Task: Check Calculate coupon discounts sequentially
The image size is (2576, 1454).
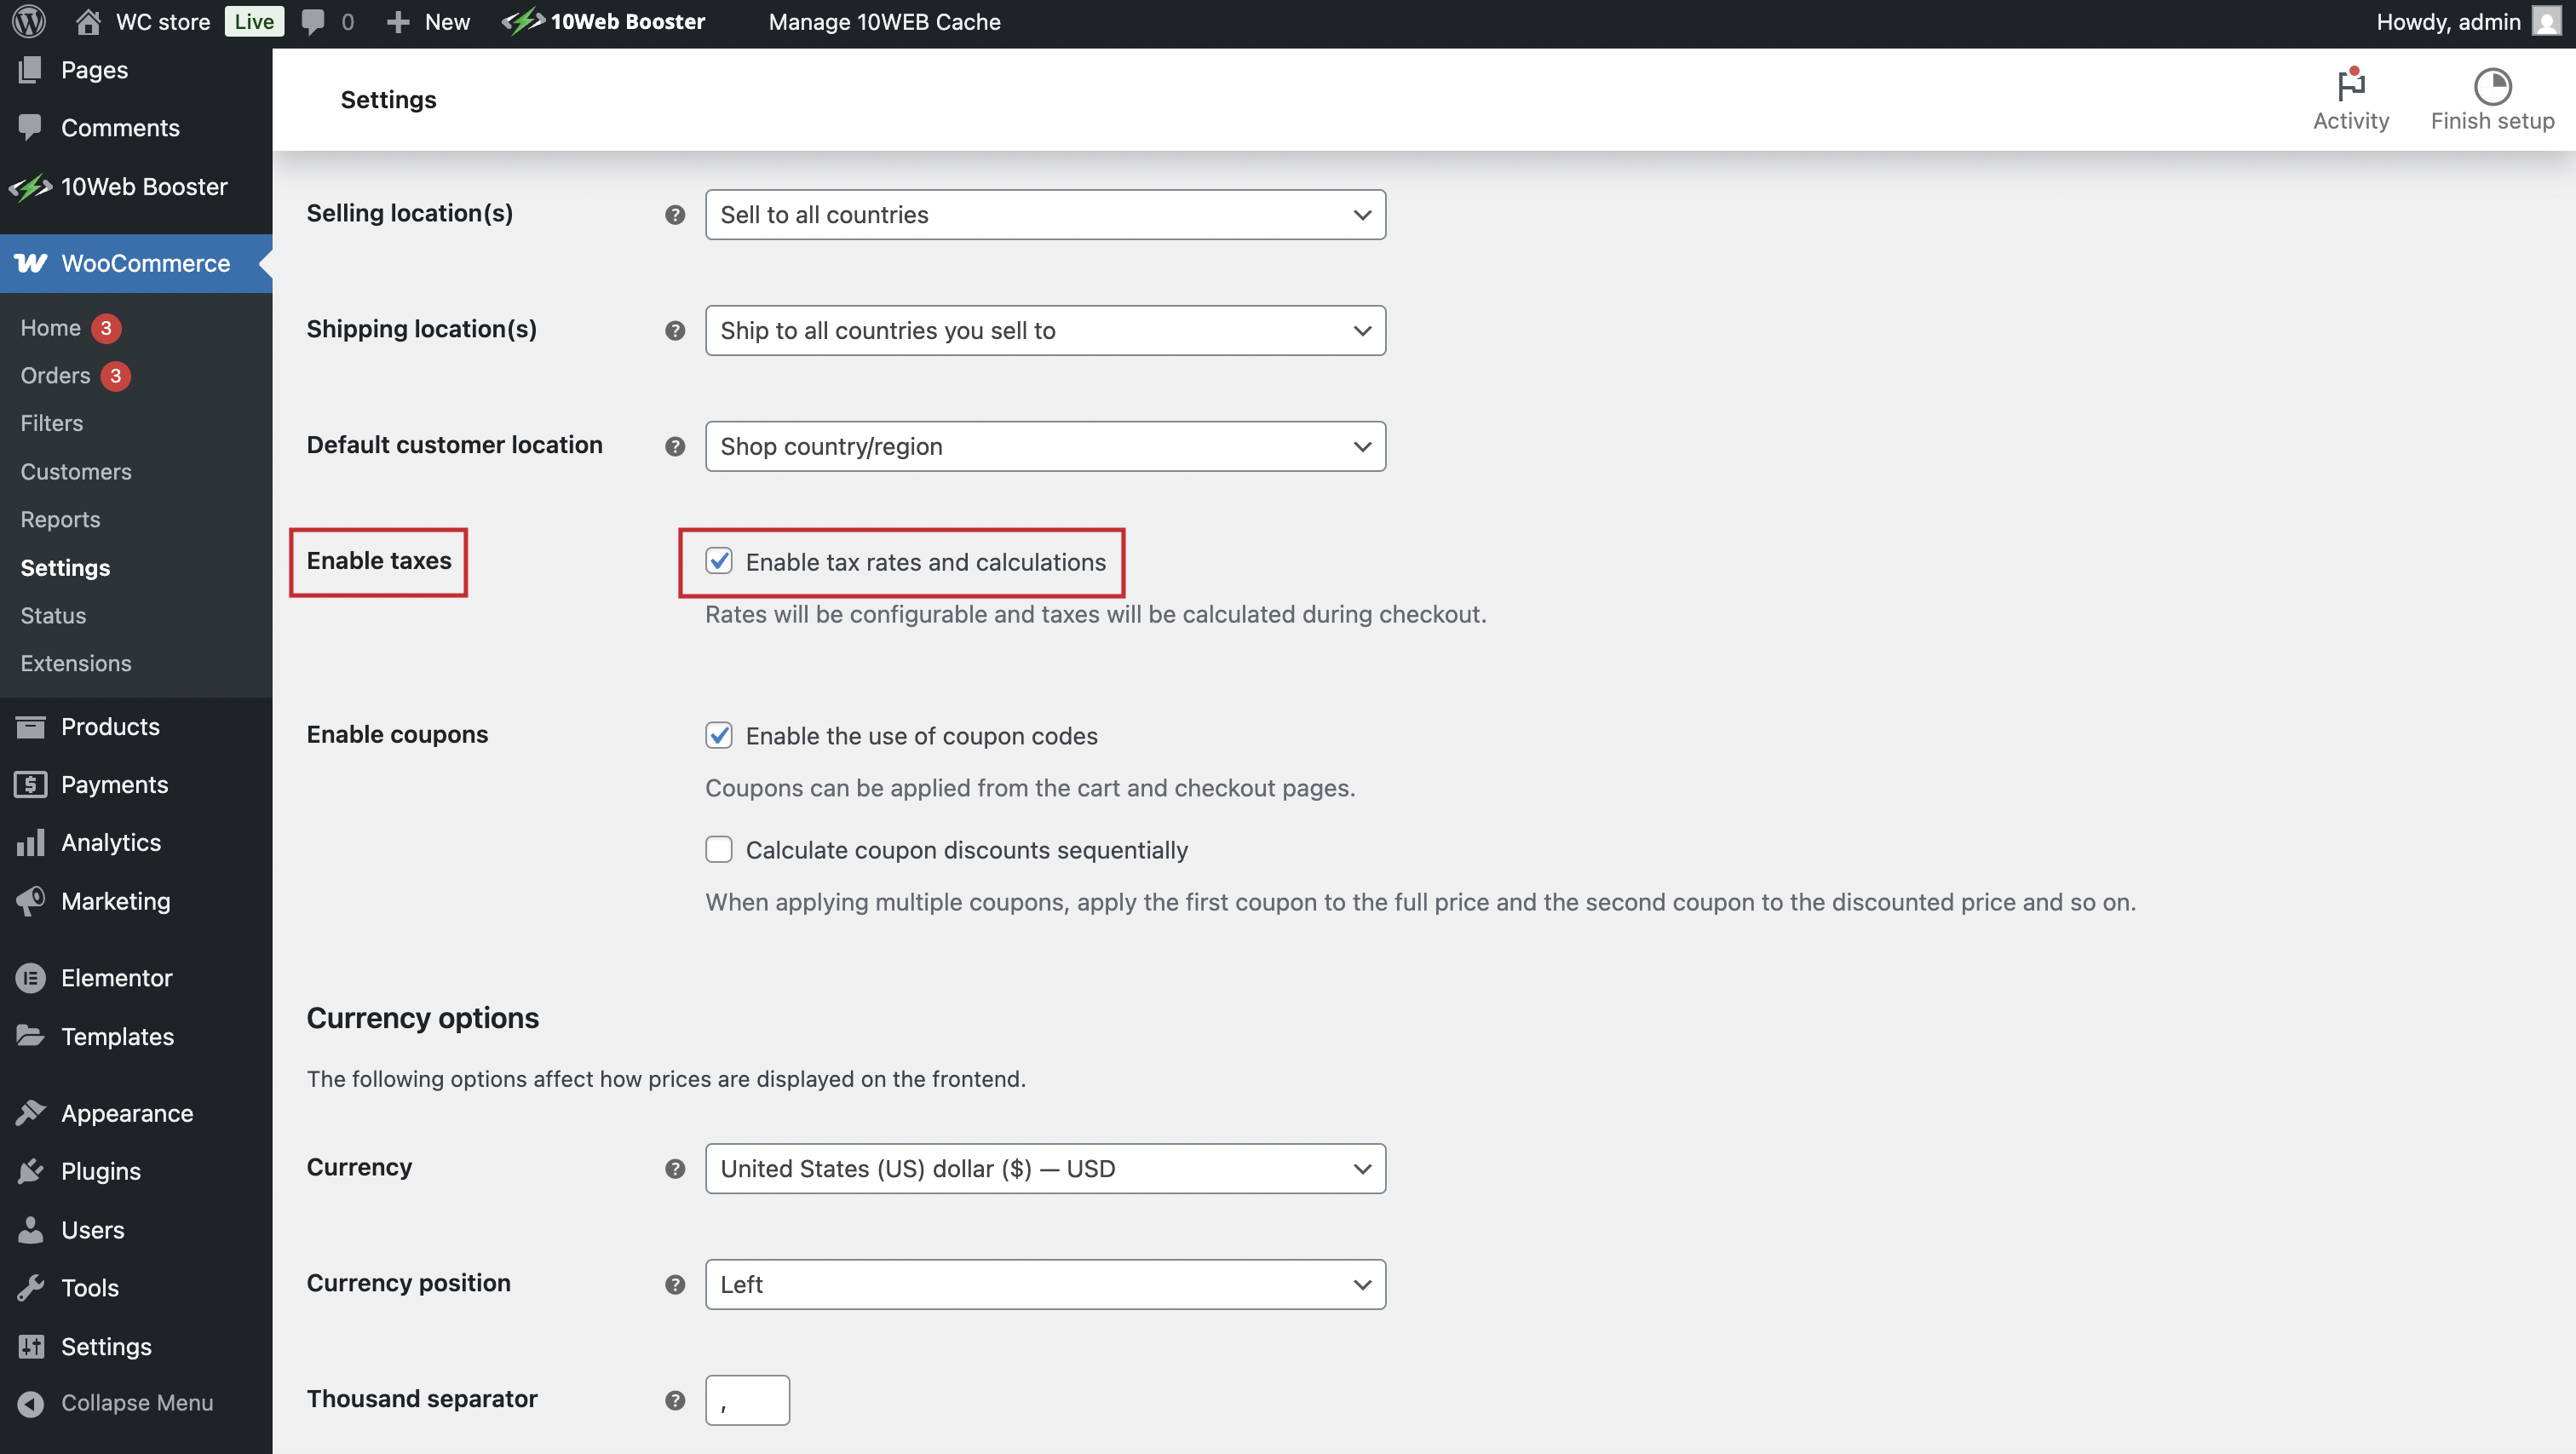Action: [719, 849]
